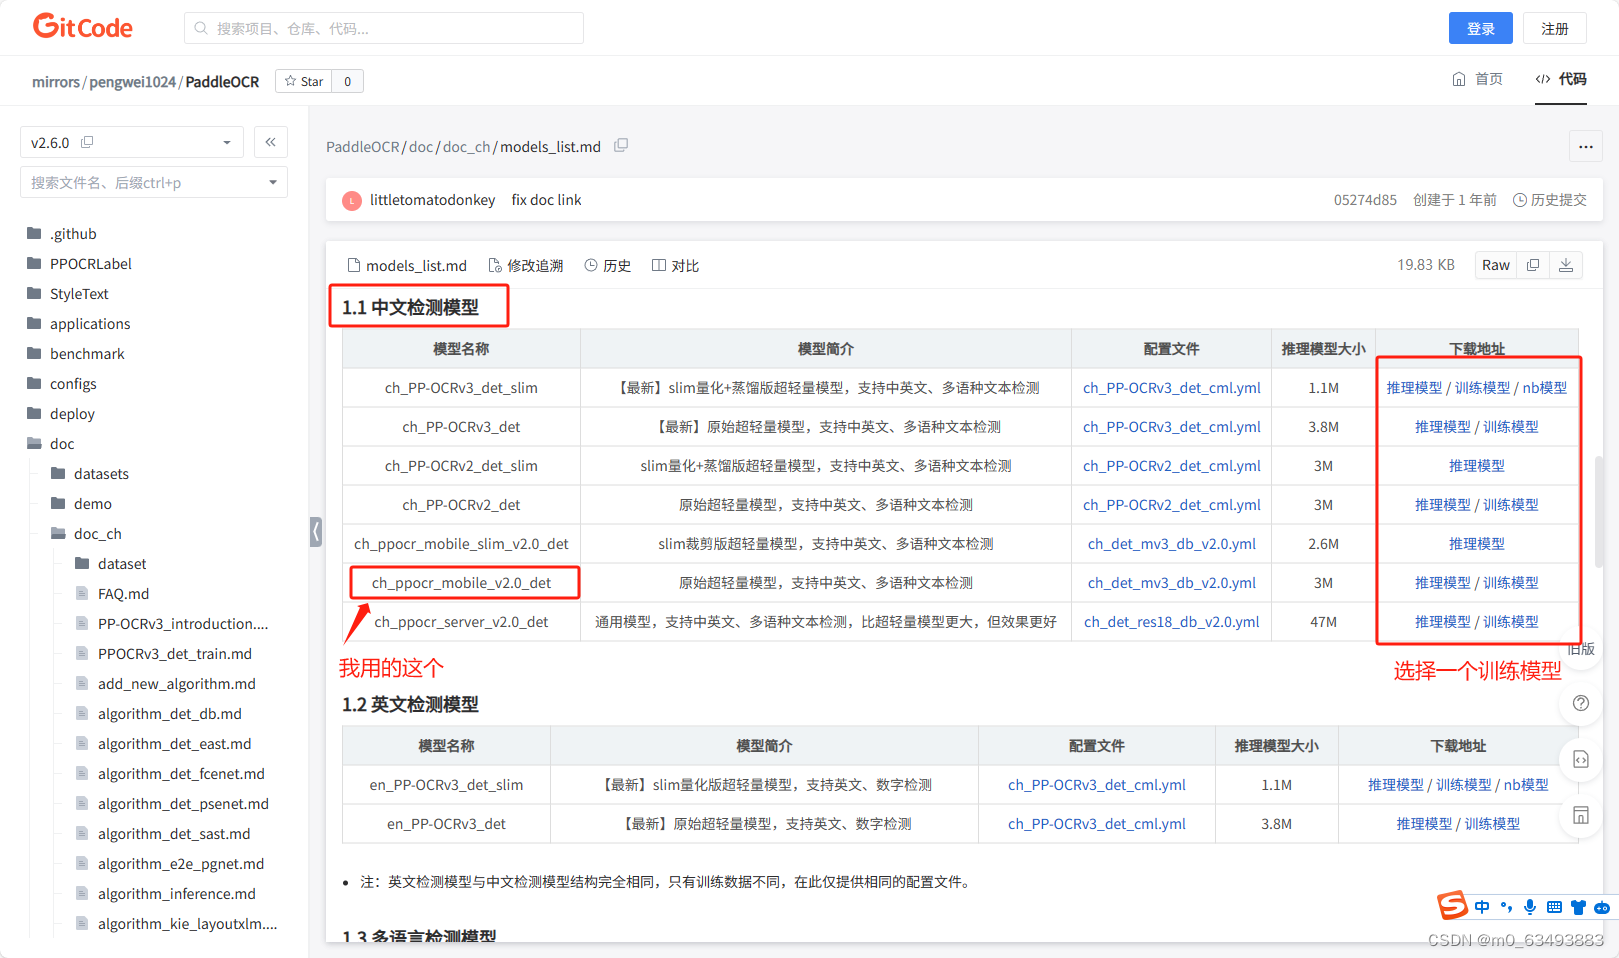Open 训练模型 link for ch_ppocr_mobile_v2.0_det
This screenshot has width=1619, height=958.
(x=1511, y=583)
